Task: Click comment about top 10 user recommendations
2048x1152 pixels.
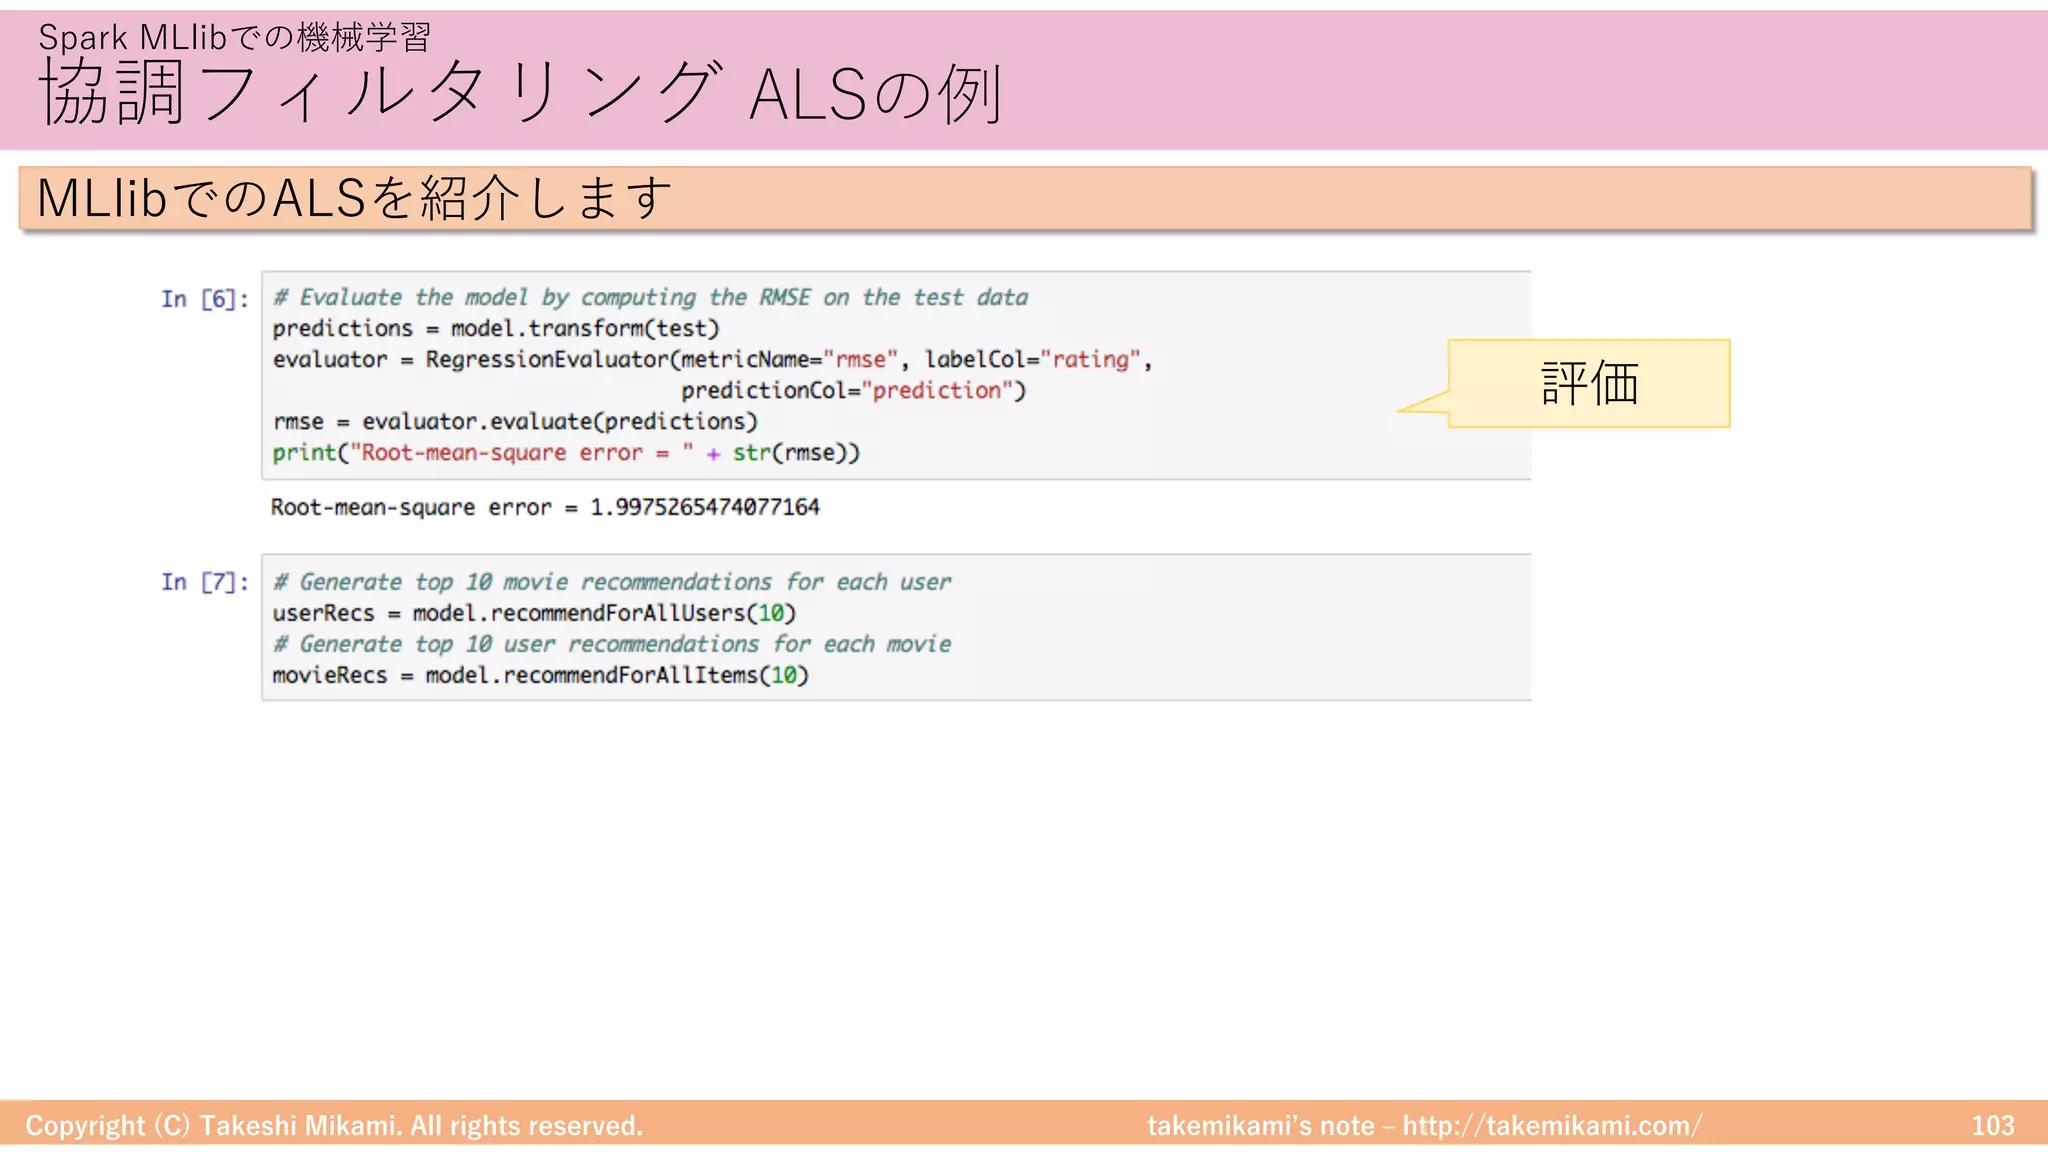Action: click(612, 644)
